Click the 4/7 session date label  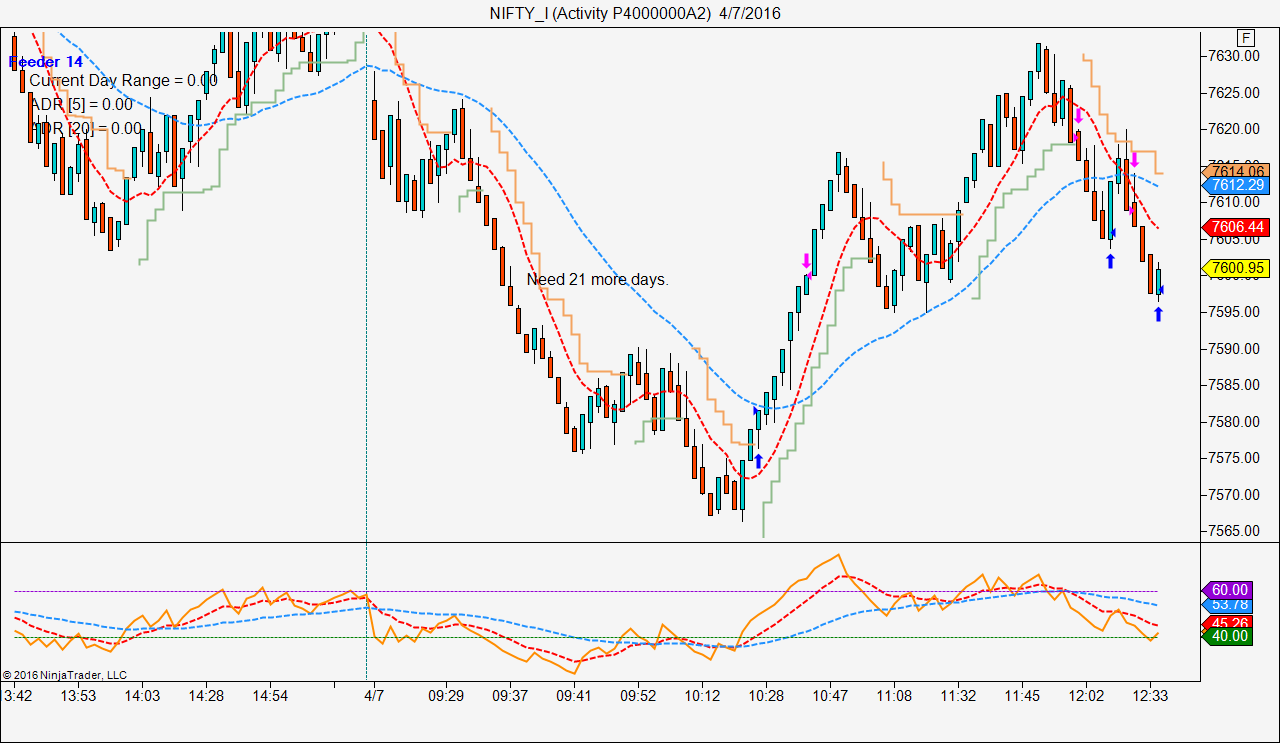(374, 696)
